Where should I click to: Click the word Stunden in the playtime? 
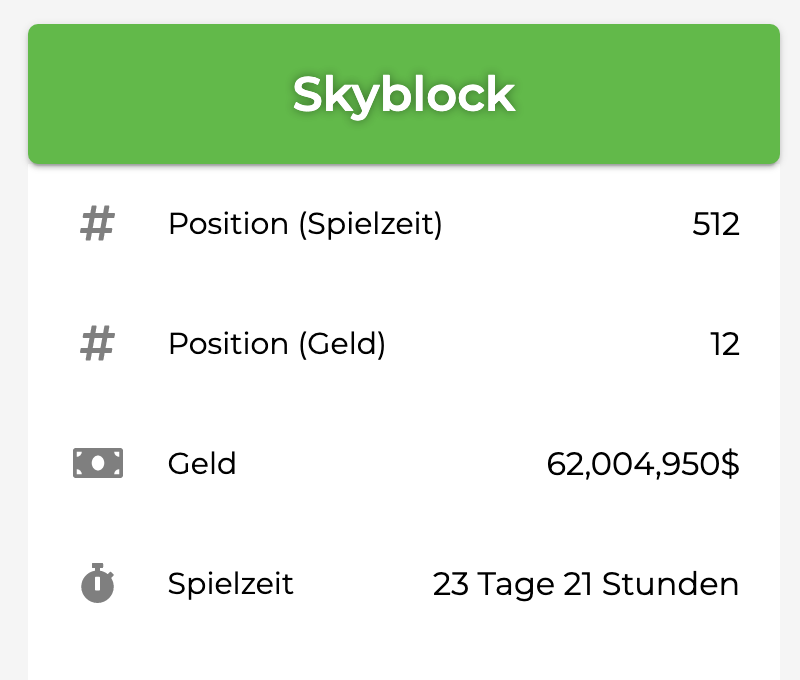pyautogui.click(x=670, y=584)
